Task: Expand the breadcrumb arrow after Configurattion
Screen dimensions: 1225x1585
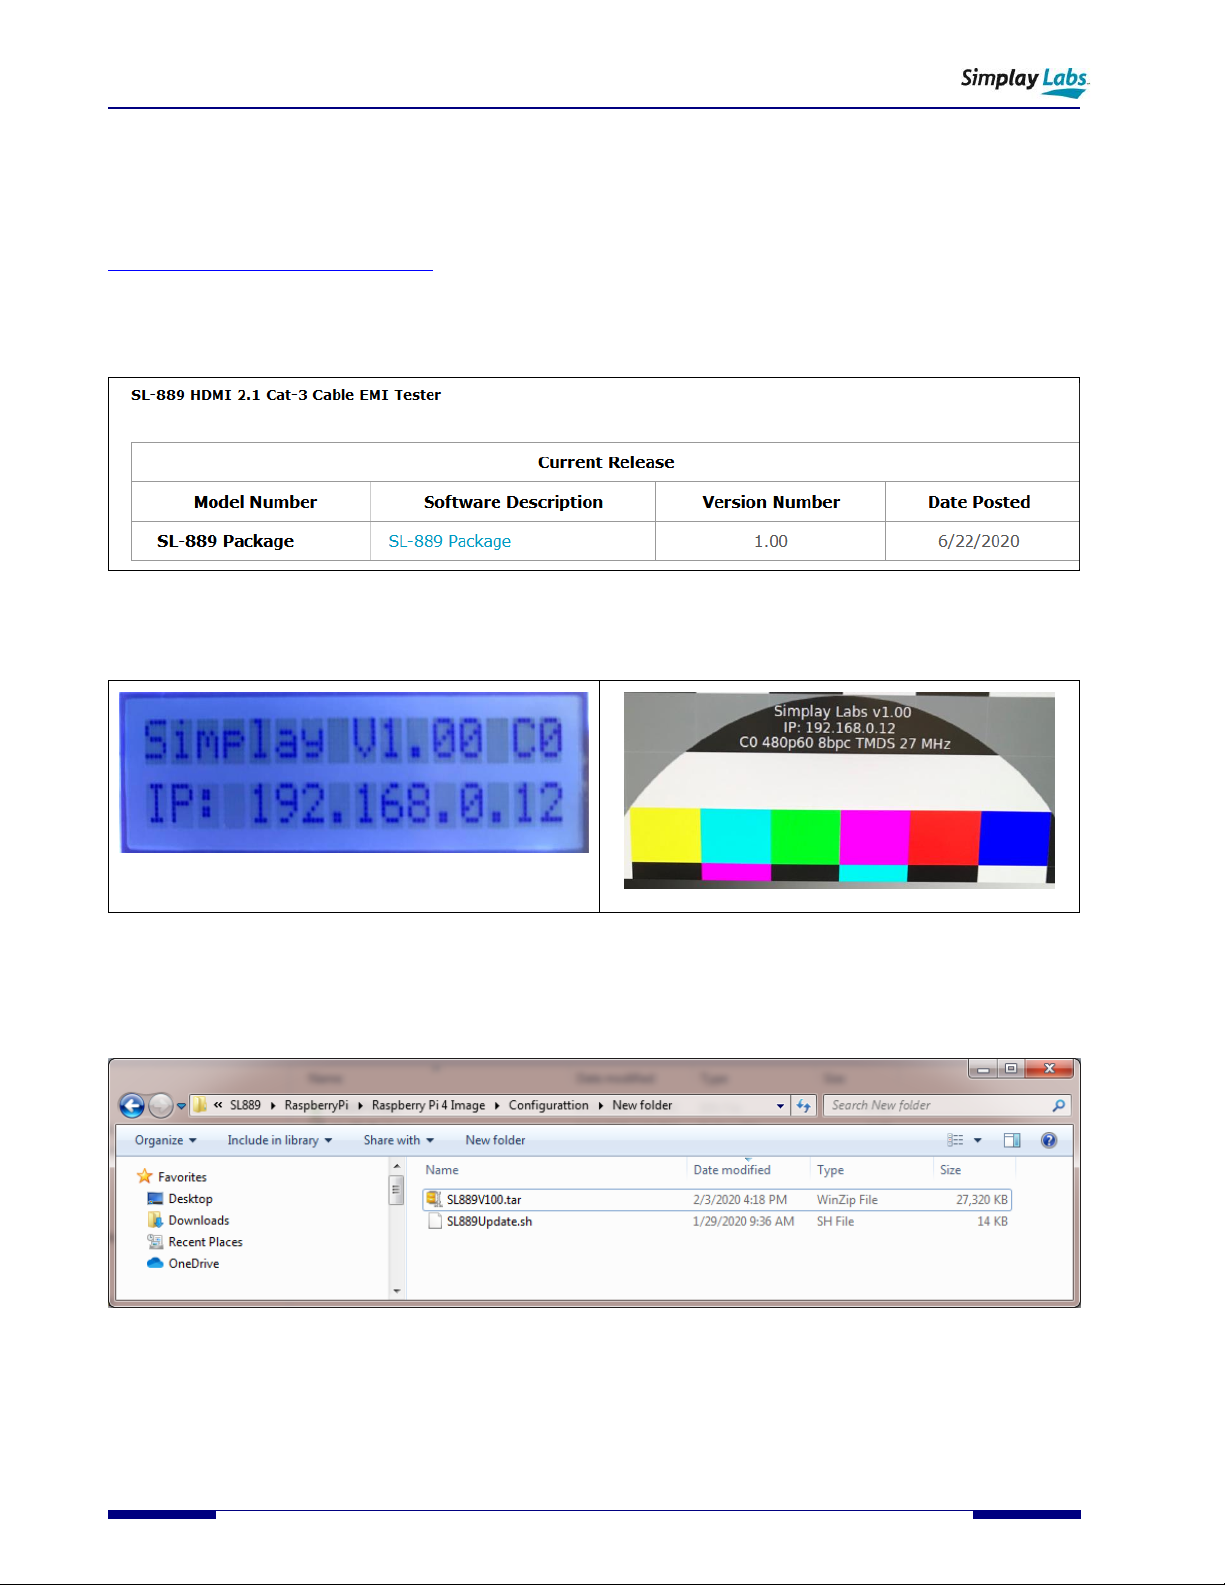Action: 600,1106
